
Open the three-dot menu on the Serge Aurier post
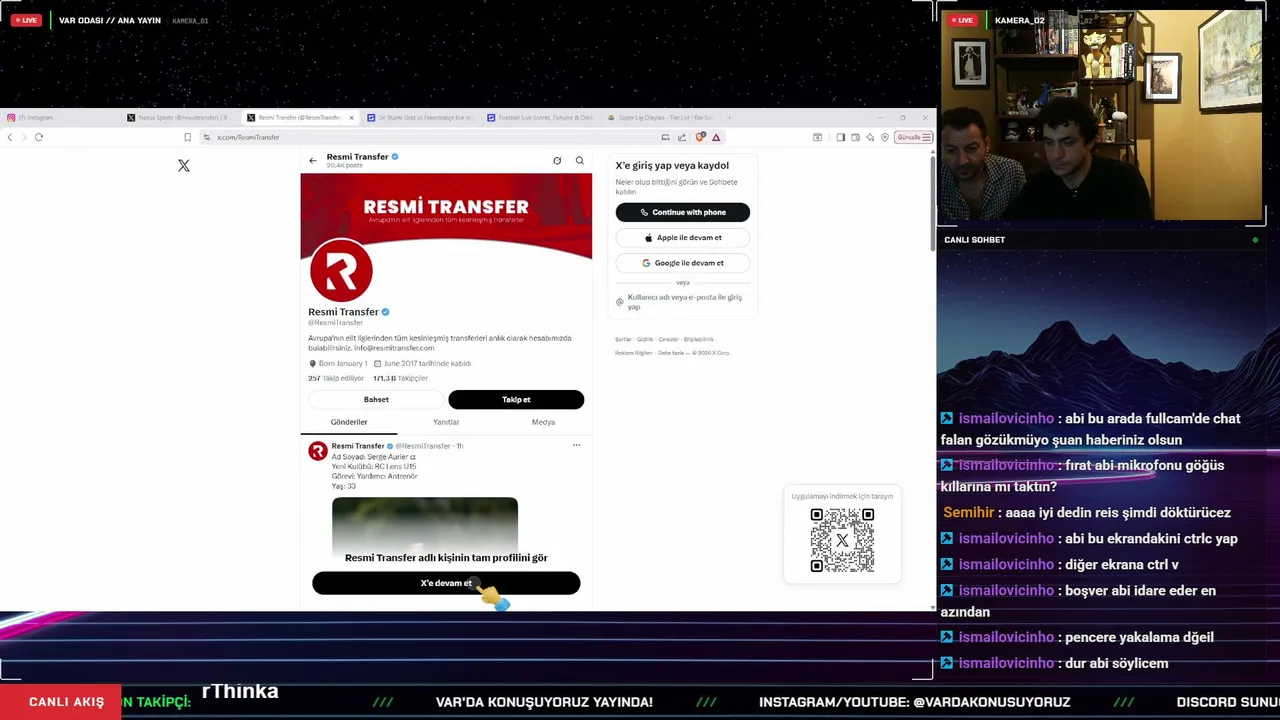[x=576, y=445]
